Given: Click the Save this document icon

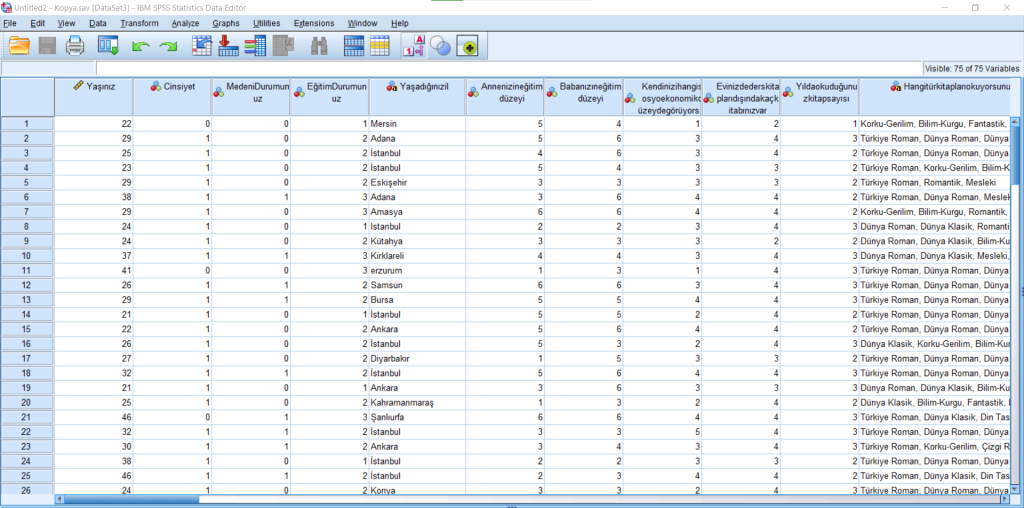Looking at the screenshot, I should [x=47, y=45].
